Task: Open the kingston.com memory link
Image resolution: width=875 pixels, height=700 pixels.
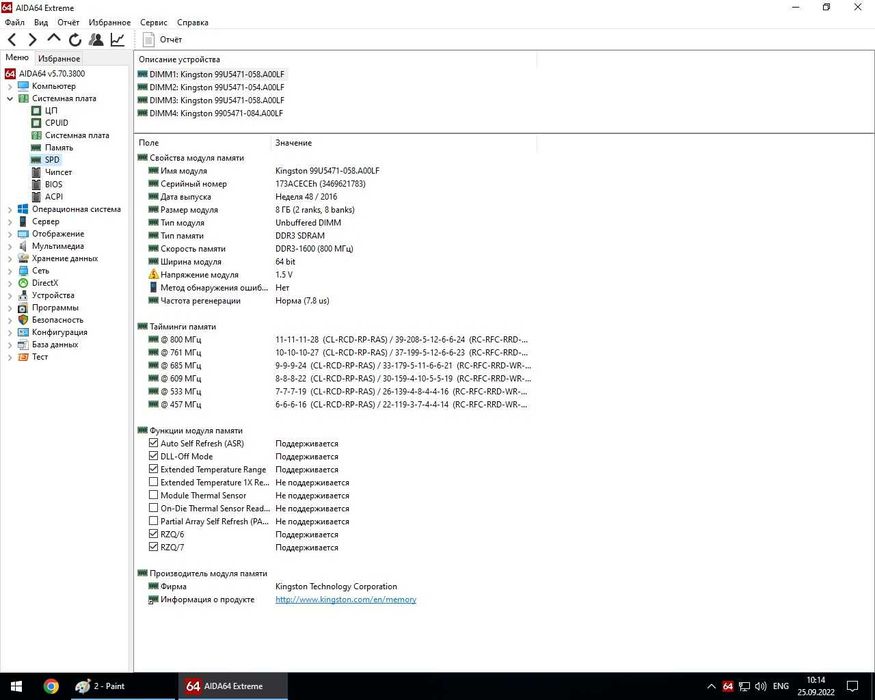Action: [345, 600]
